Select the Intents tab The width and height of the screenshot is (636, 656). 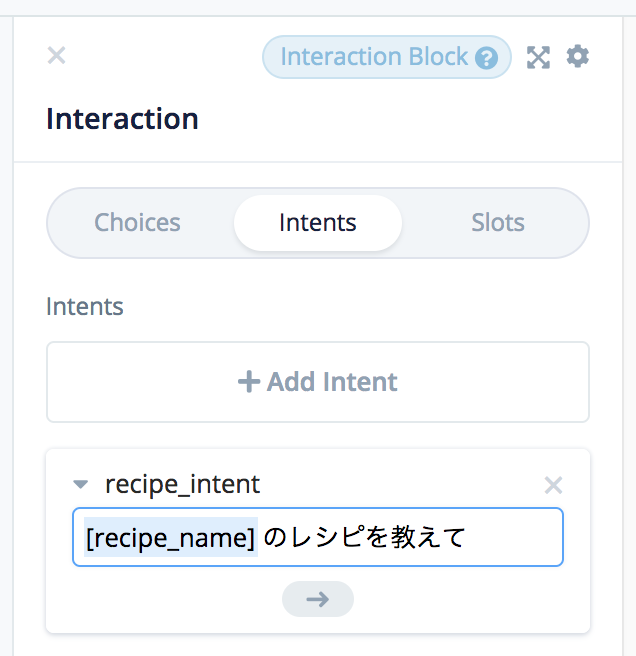(317, 223)
